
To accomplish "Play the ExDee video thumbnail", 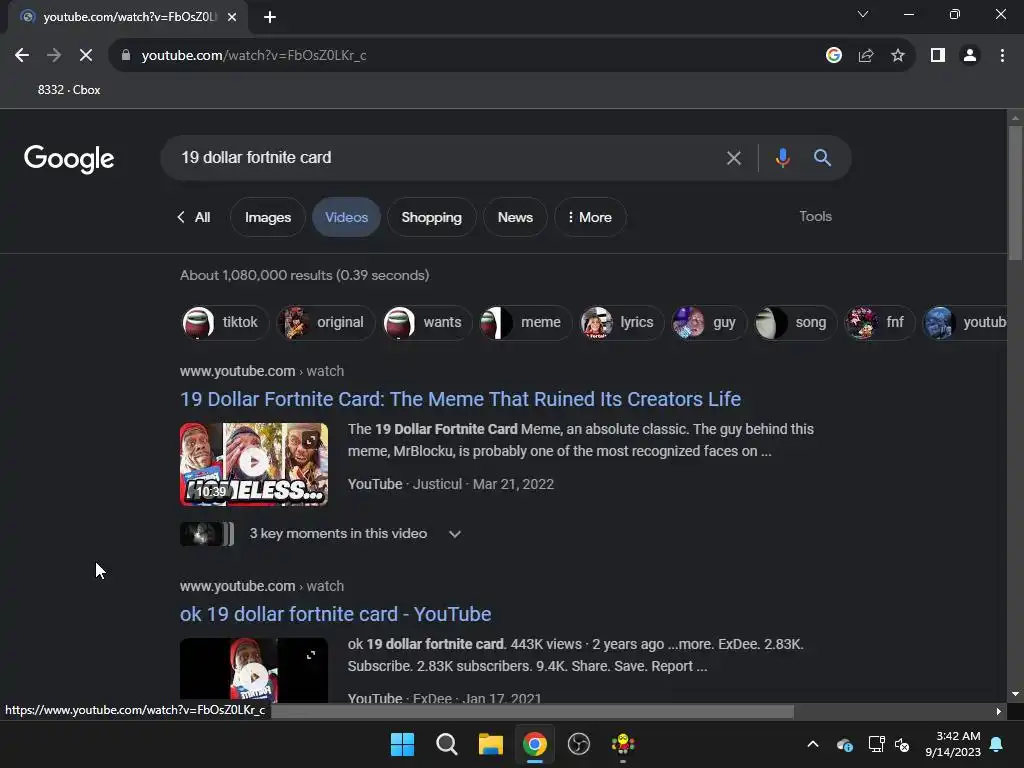I will [254, 670].
